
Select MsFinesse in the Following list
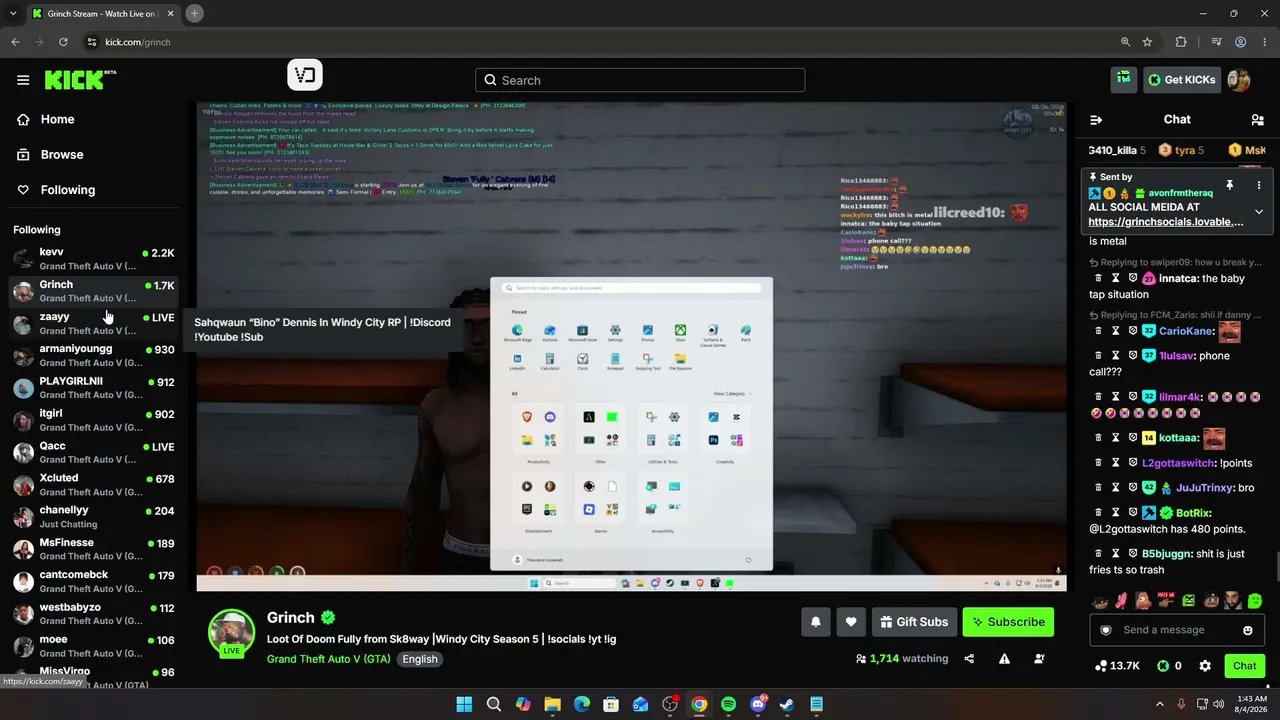click(94, 549)
